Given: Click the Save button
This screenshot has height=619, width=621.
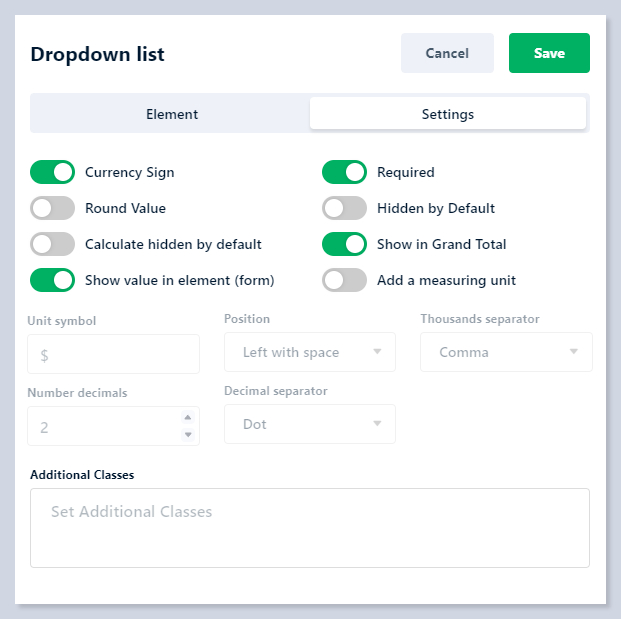Looking at the screenshot, I should pyautogui.click(x=549, y=53).
